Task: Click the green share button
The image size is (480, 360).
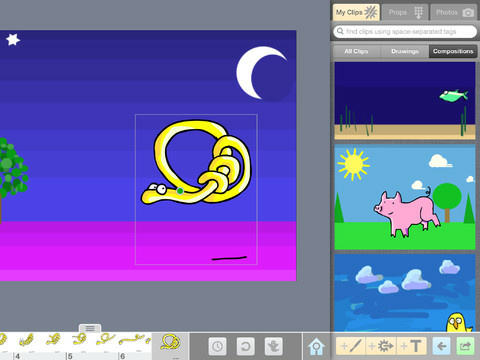Action: tap(465, 346)
